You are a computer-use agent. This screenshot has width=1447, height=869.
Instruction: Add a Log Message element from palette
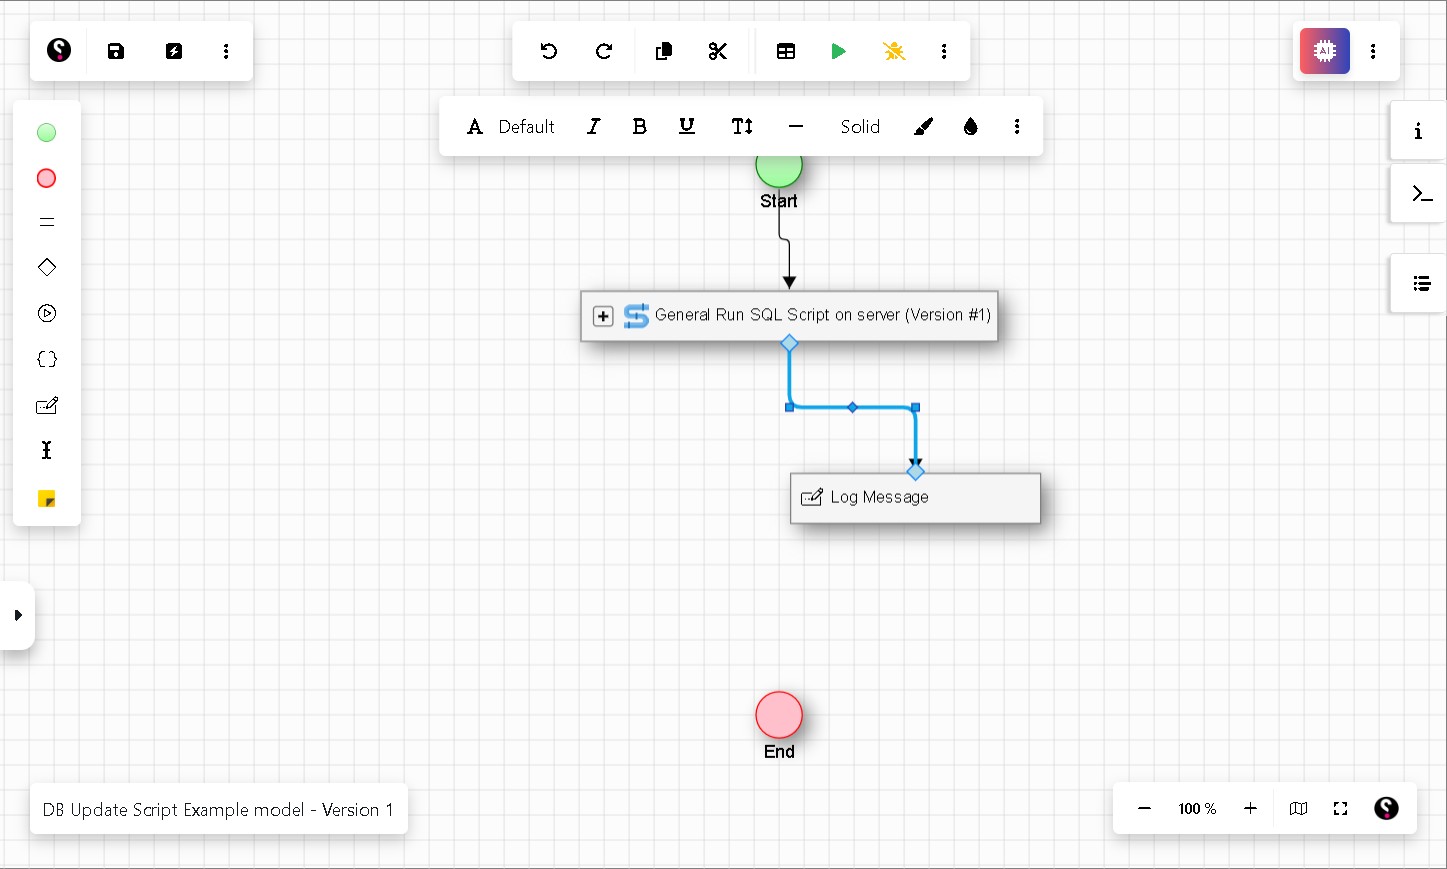[x=47, y=405]
